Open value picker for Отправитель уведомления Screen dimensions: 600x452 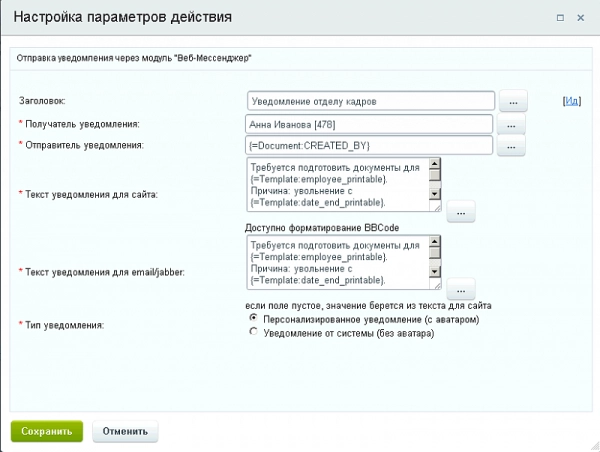click(x=512, y=147)
